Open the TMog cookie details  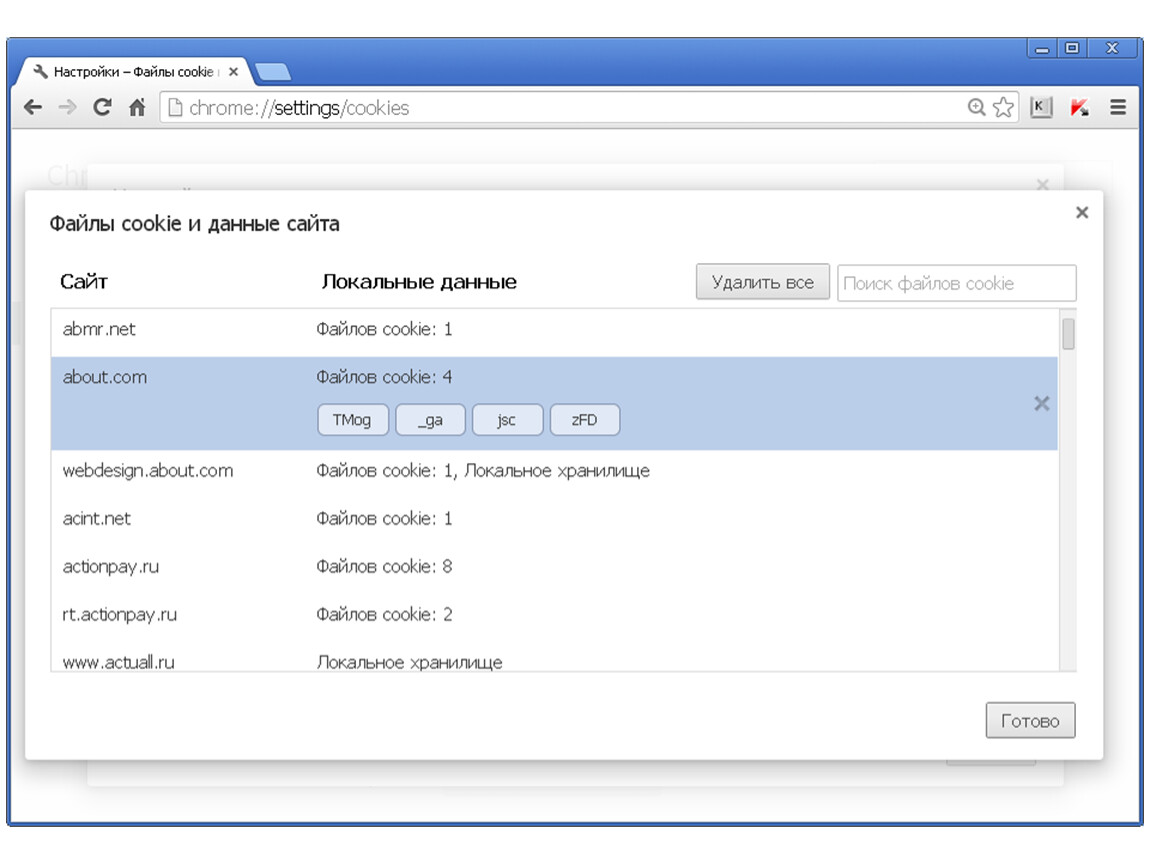(352, 420)
